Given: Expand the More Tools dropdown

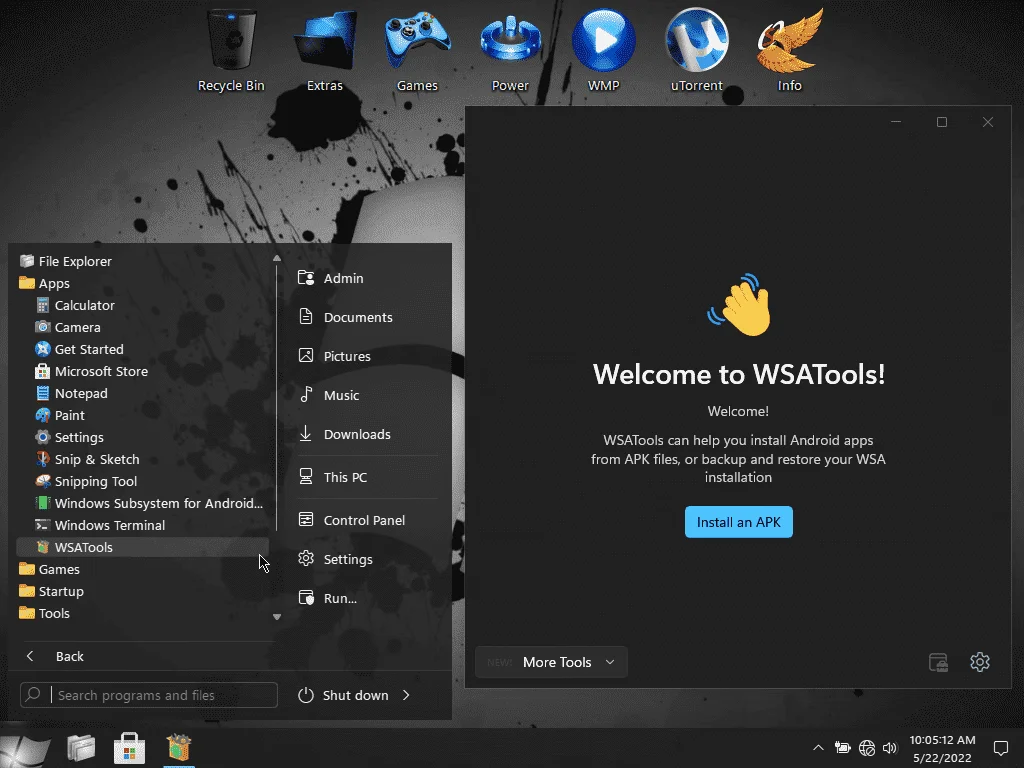Looking at the screenshot, I should point(551,662).
